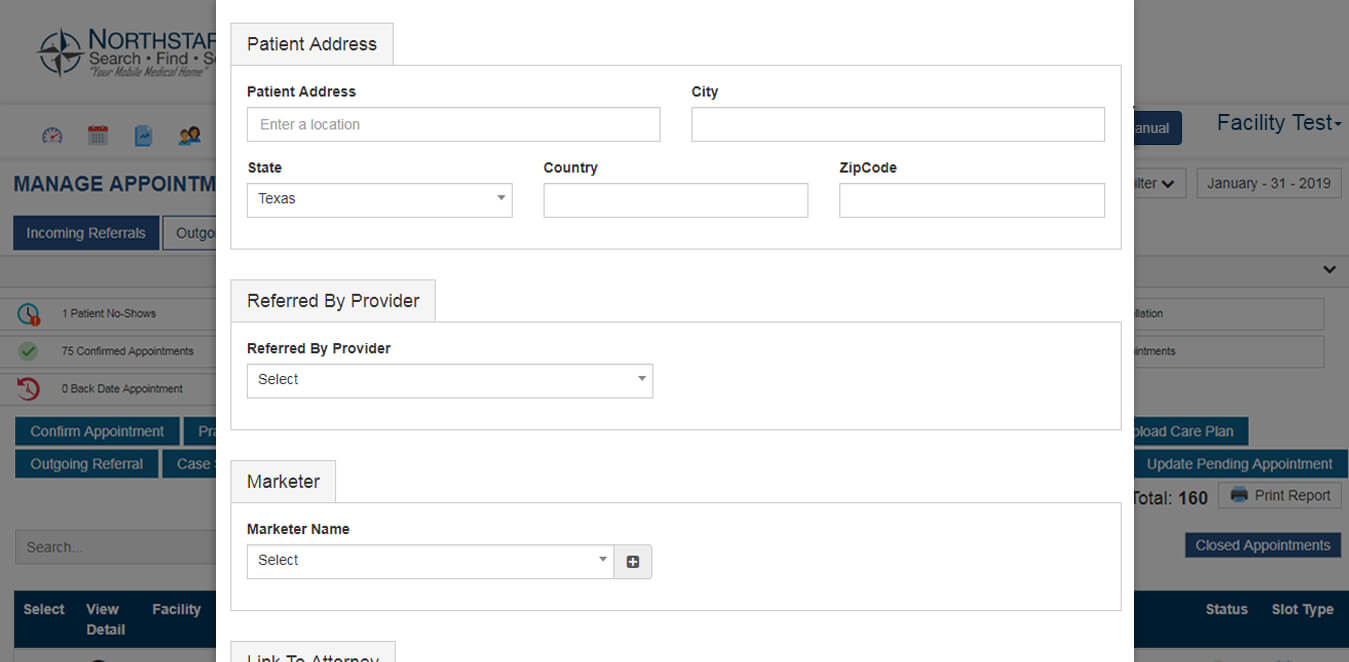Open the Marketer Name dropdown
This screenshot has width=1349, height=662.
pos(430,561)
